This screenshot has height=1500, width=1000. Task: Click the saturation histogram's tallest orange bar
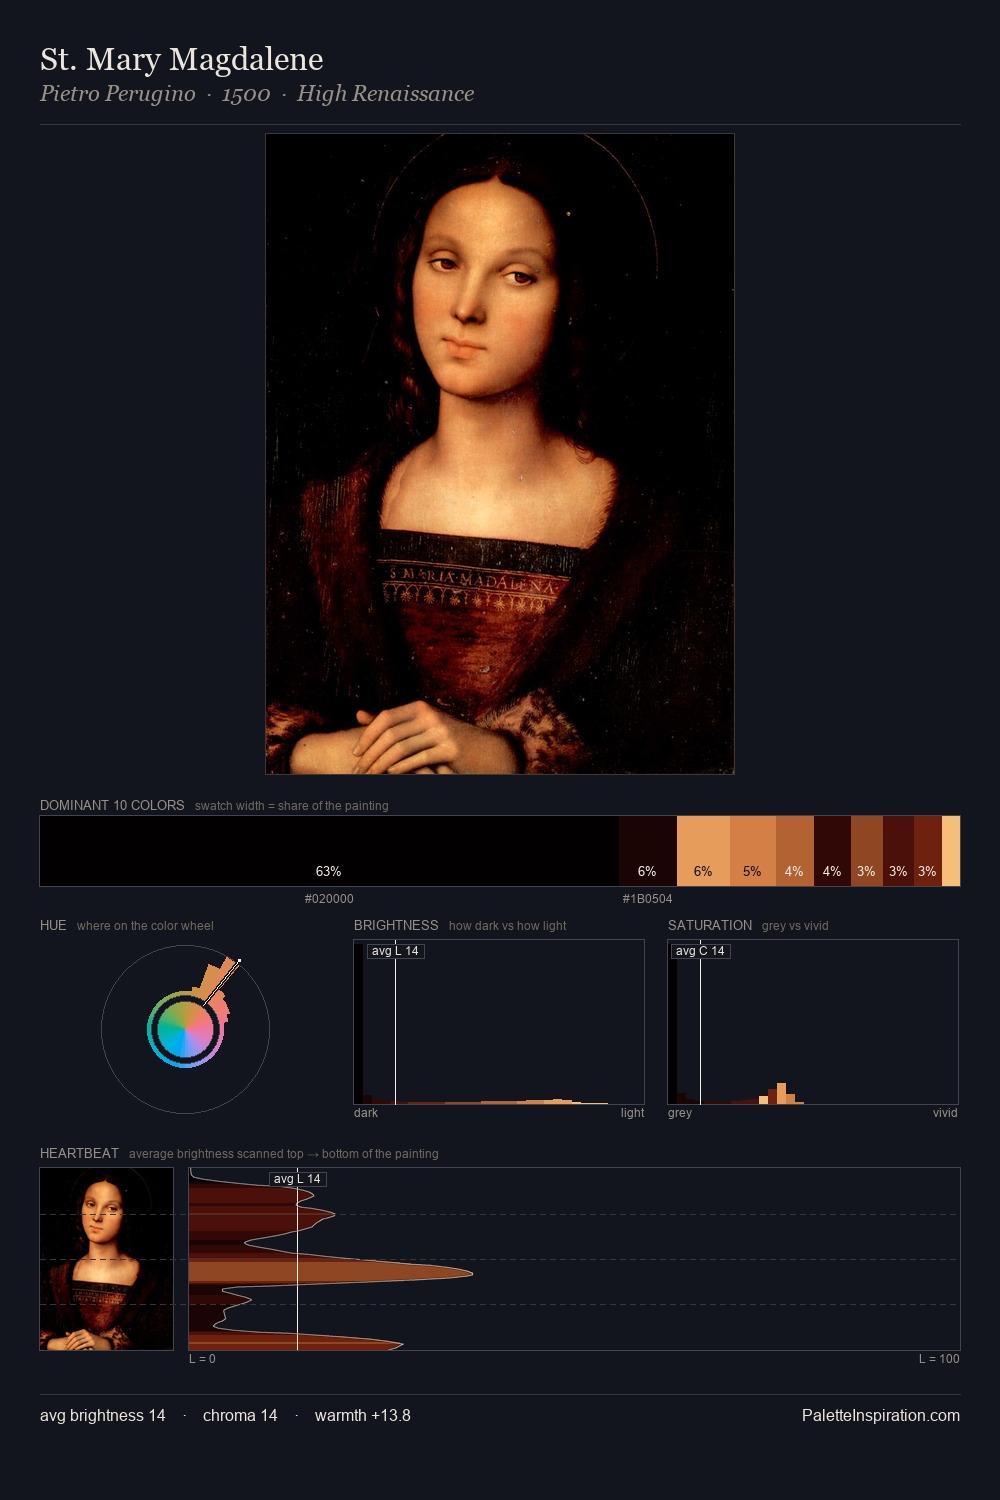coord(781,1094)
